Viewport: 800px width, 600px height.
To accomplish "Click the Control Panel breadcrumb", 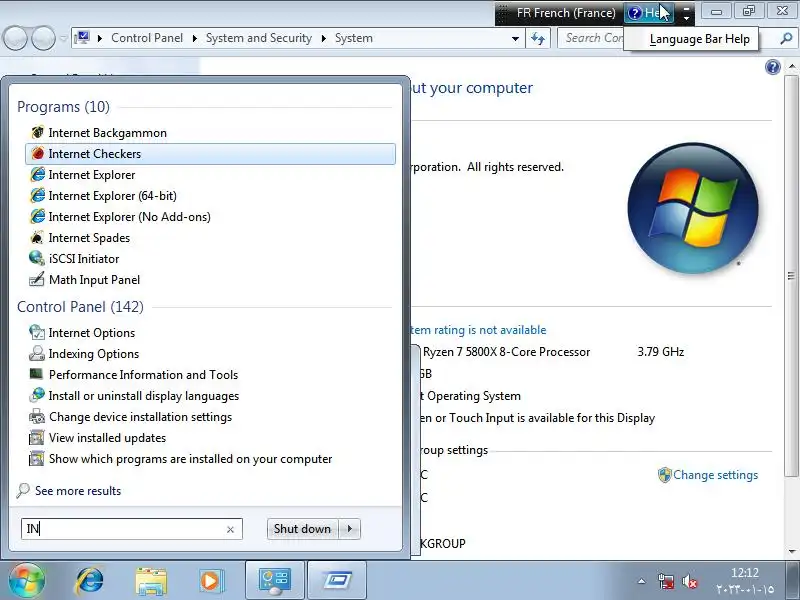I will [x=147, y=38].
